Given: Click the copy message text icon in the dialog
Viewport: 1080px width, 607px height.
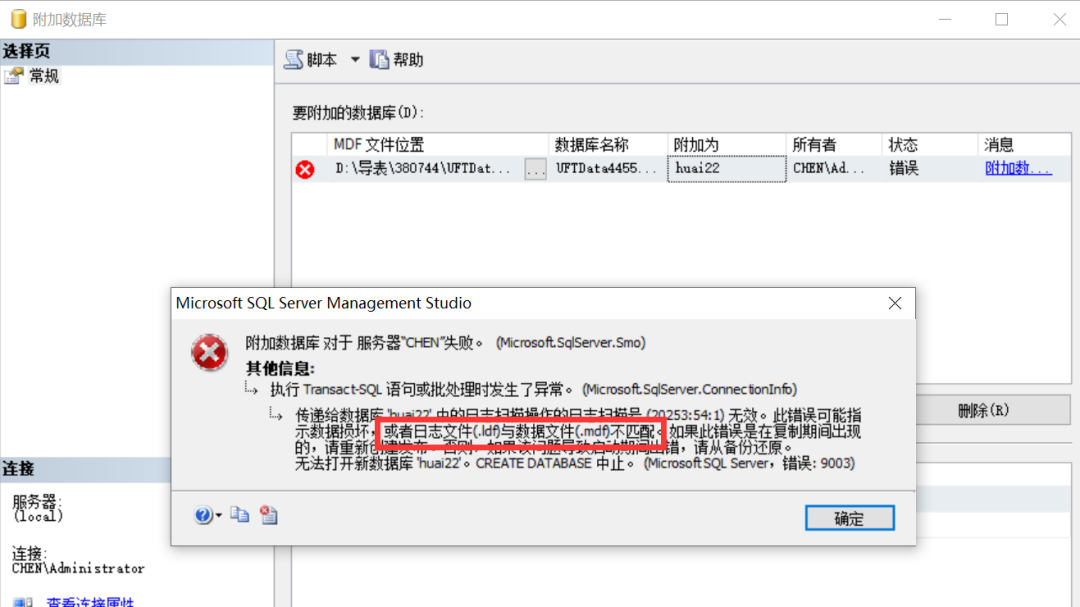Looking at the screenshot, I should click(240, 515).
